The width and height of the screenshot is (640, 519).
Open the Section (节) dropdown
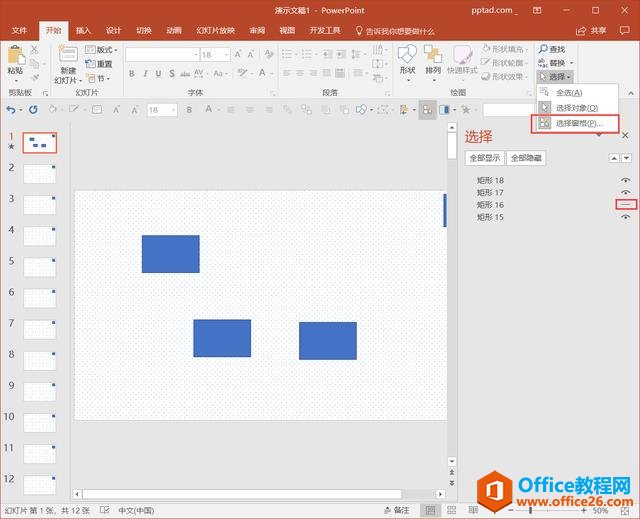coord(98,78)
